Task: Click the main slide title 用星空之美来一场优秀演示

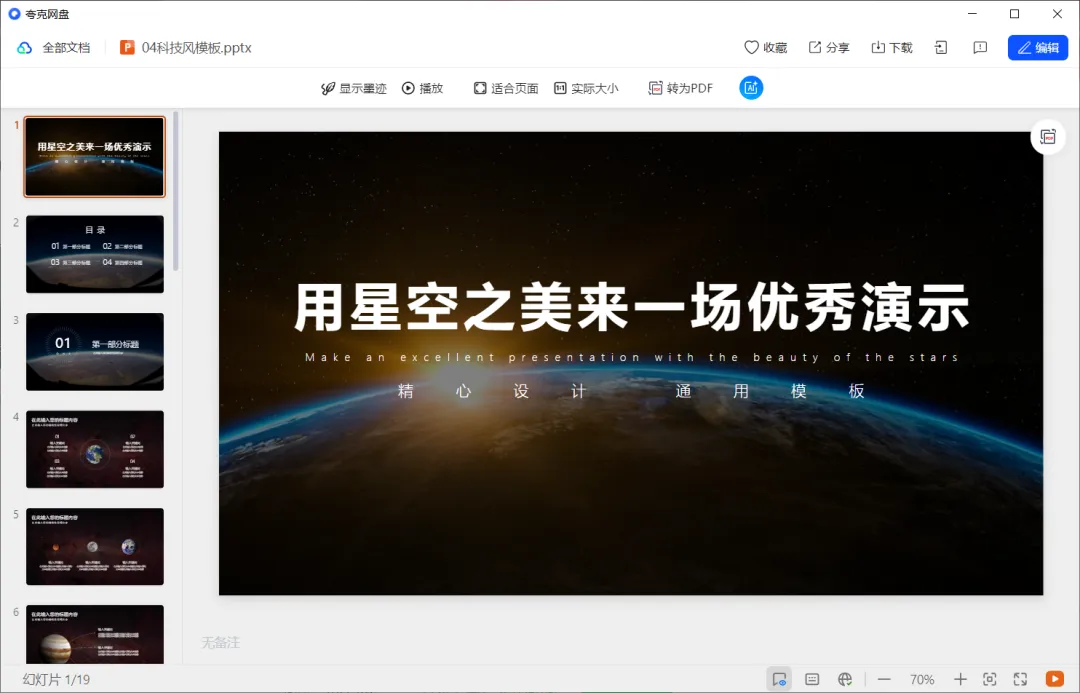Action: (x=632, y=307)
